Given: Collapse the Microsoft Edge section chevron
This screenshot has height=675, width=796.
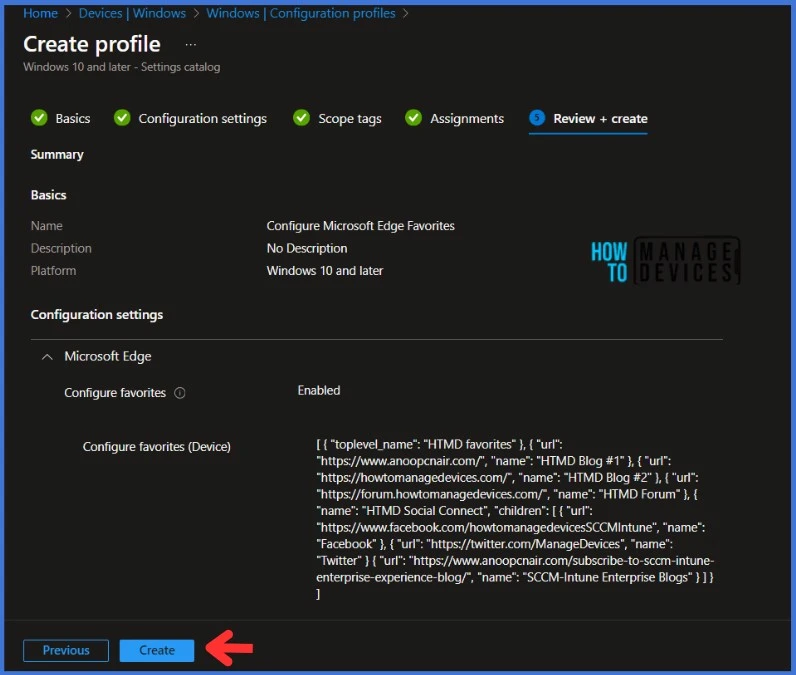Looking at the screenshot, I should [47, 357].
